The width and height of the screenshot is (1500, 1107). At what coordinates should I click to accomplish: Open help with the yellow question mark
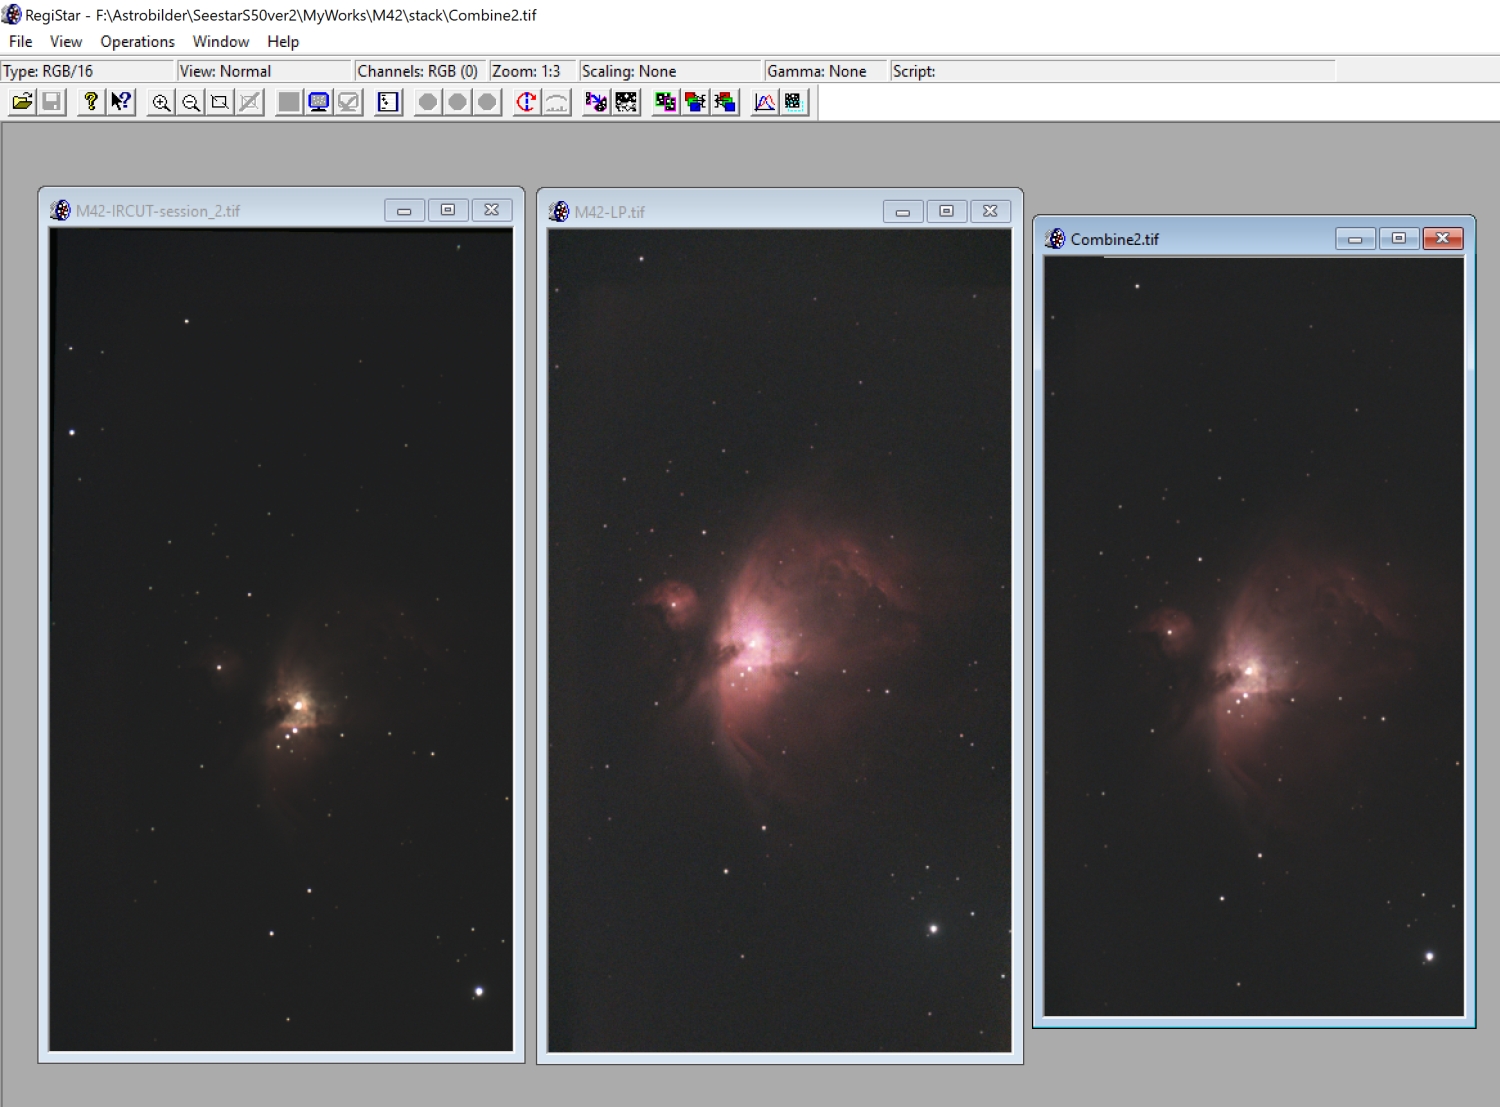point(91,102)
